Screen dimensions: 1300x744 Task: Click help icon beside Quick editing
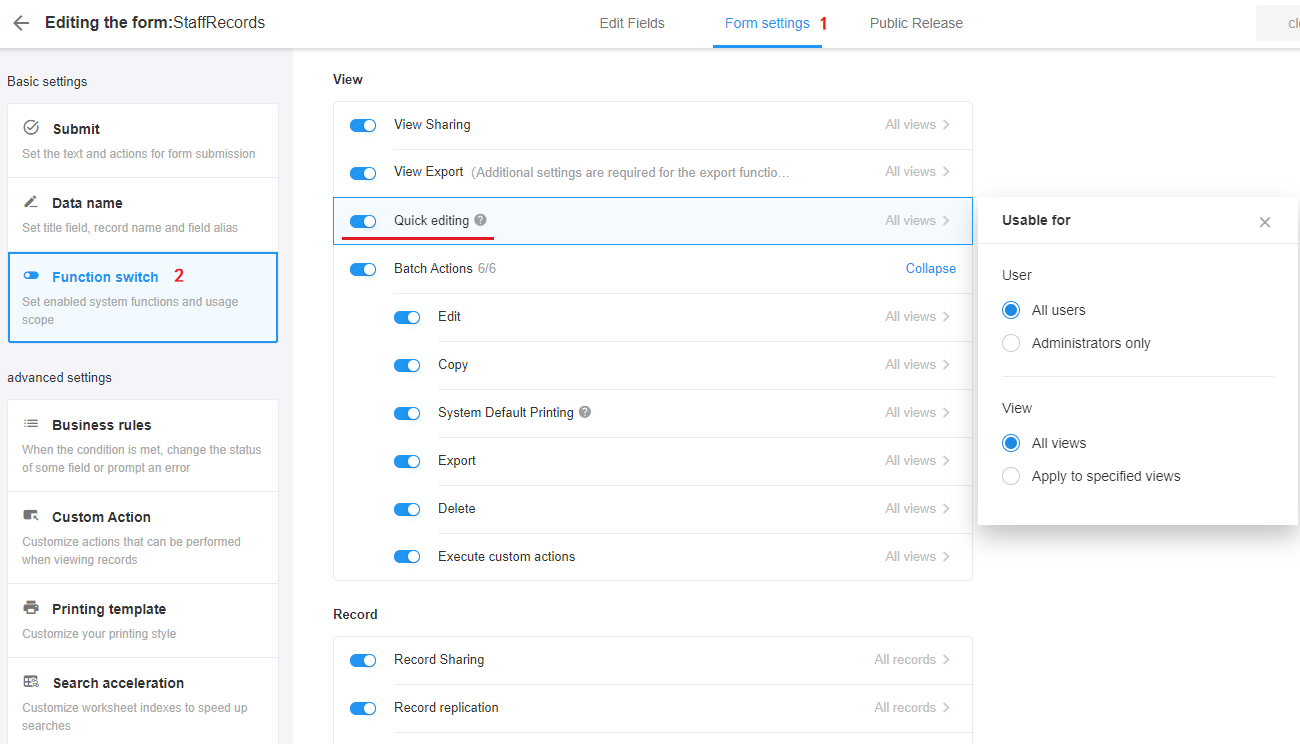[481, 220]
